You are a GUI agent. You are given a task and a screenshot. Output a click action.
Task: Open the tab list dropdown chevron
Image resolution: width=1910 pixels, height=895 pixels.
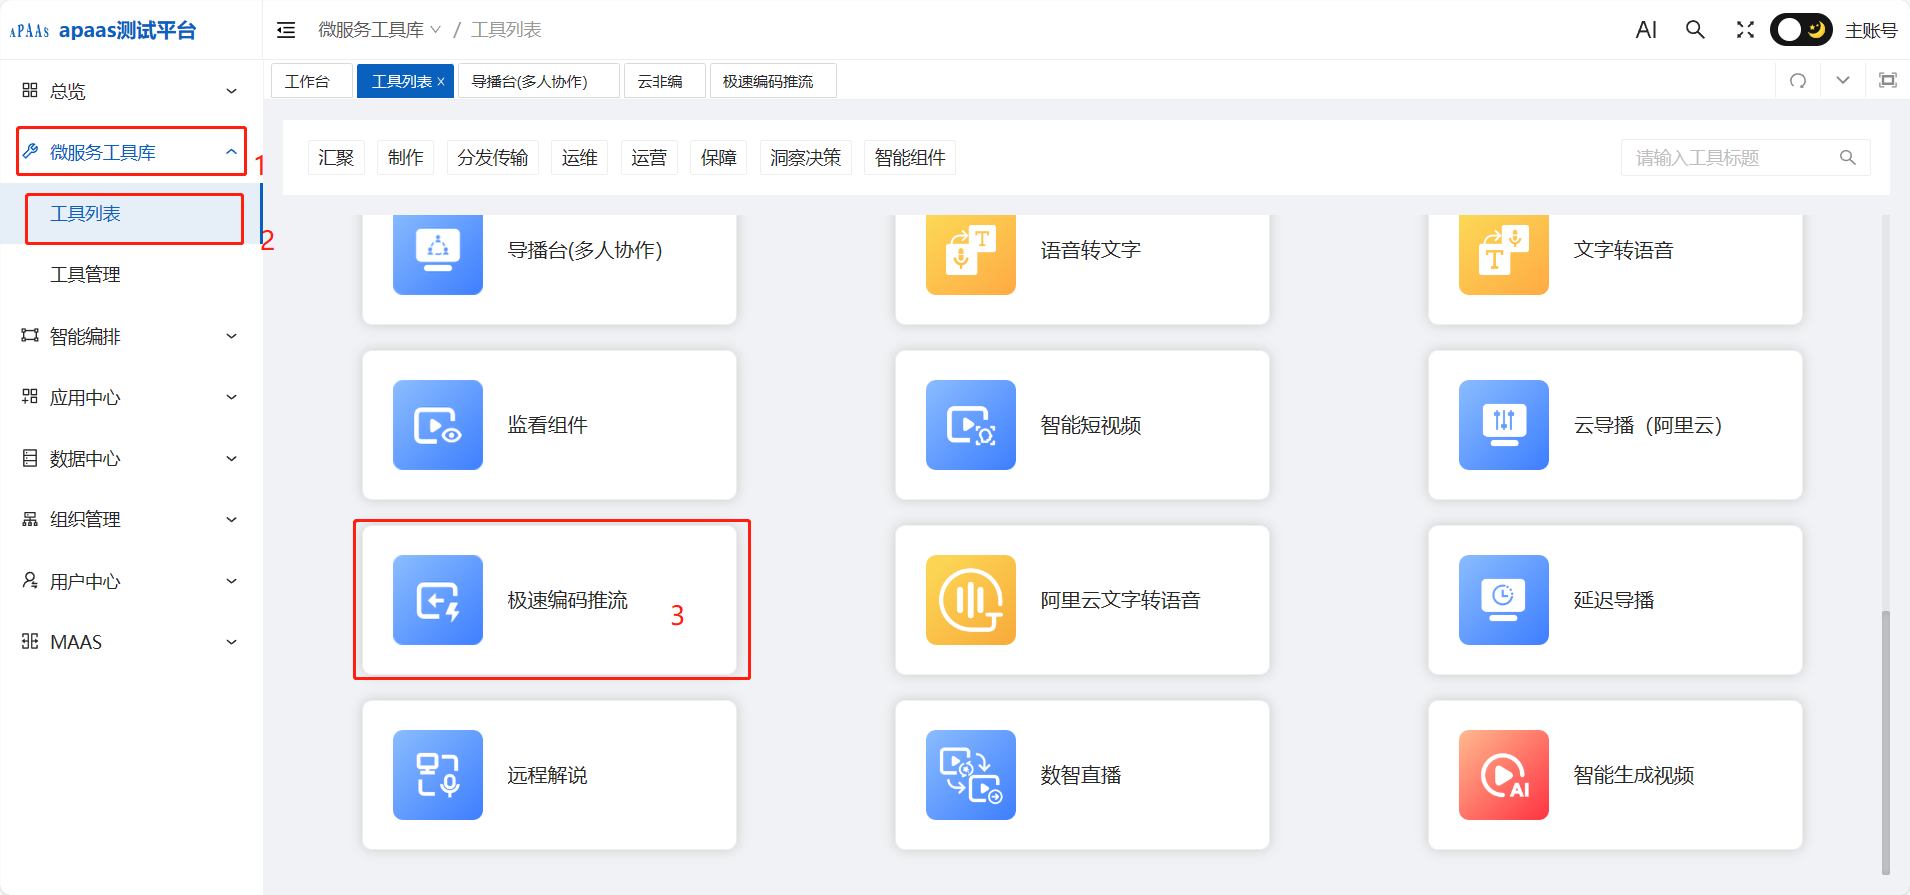(x=1842, y=81)
